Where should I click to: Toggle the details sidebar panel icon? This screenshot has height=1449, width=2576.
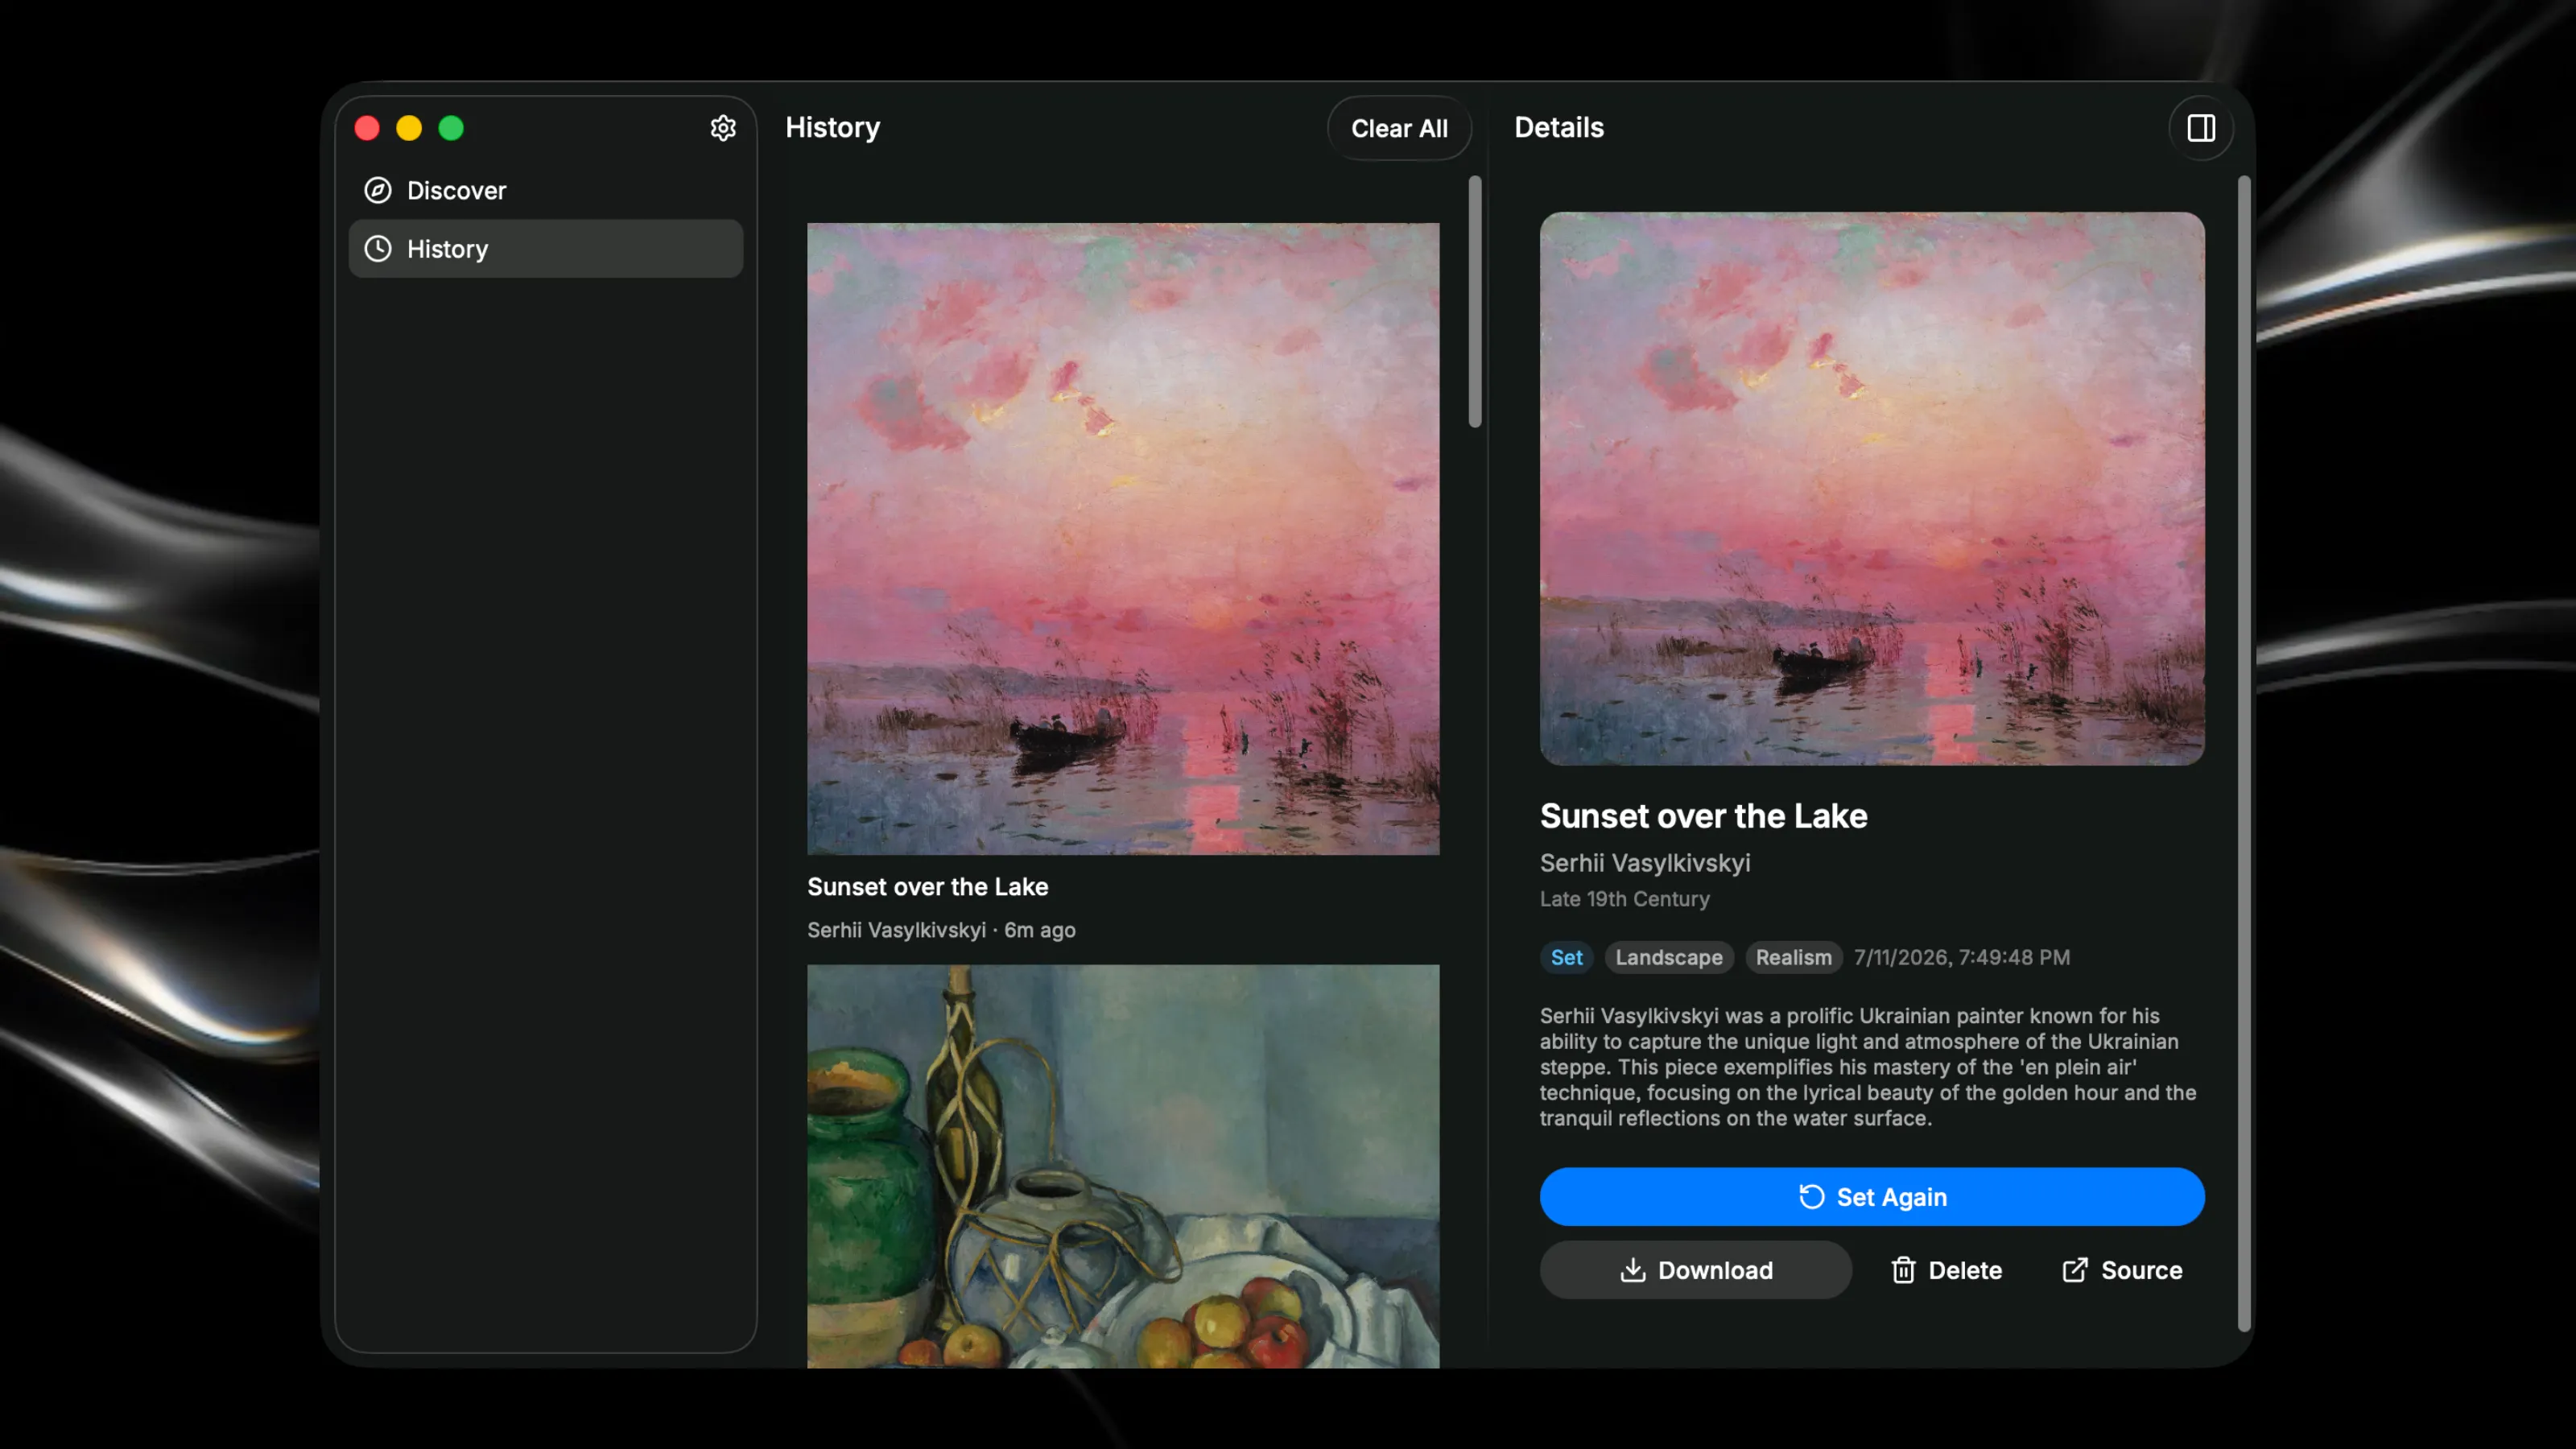[x=2201, y=128]
